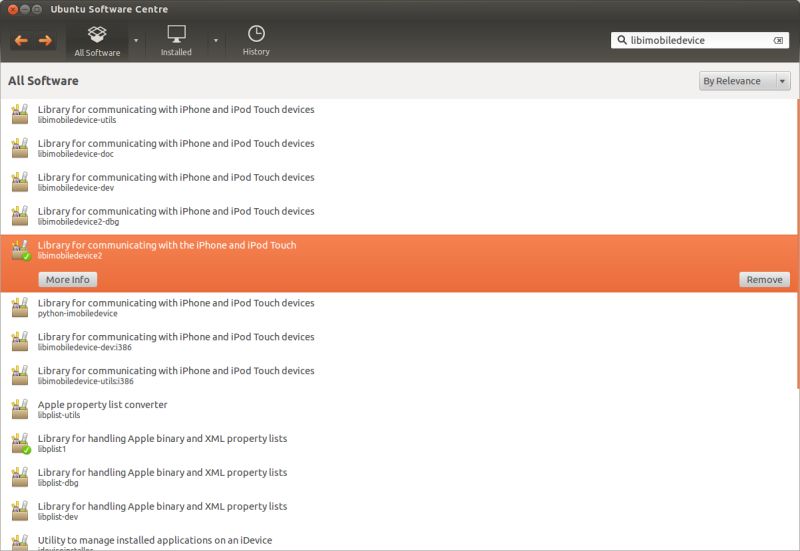This screenshot has width=800, height=551.
Task: Select the libimobiledevice-doc package icon
Action: pyautogui.click(x=20, y=148)
